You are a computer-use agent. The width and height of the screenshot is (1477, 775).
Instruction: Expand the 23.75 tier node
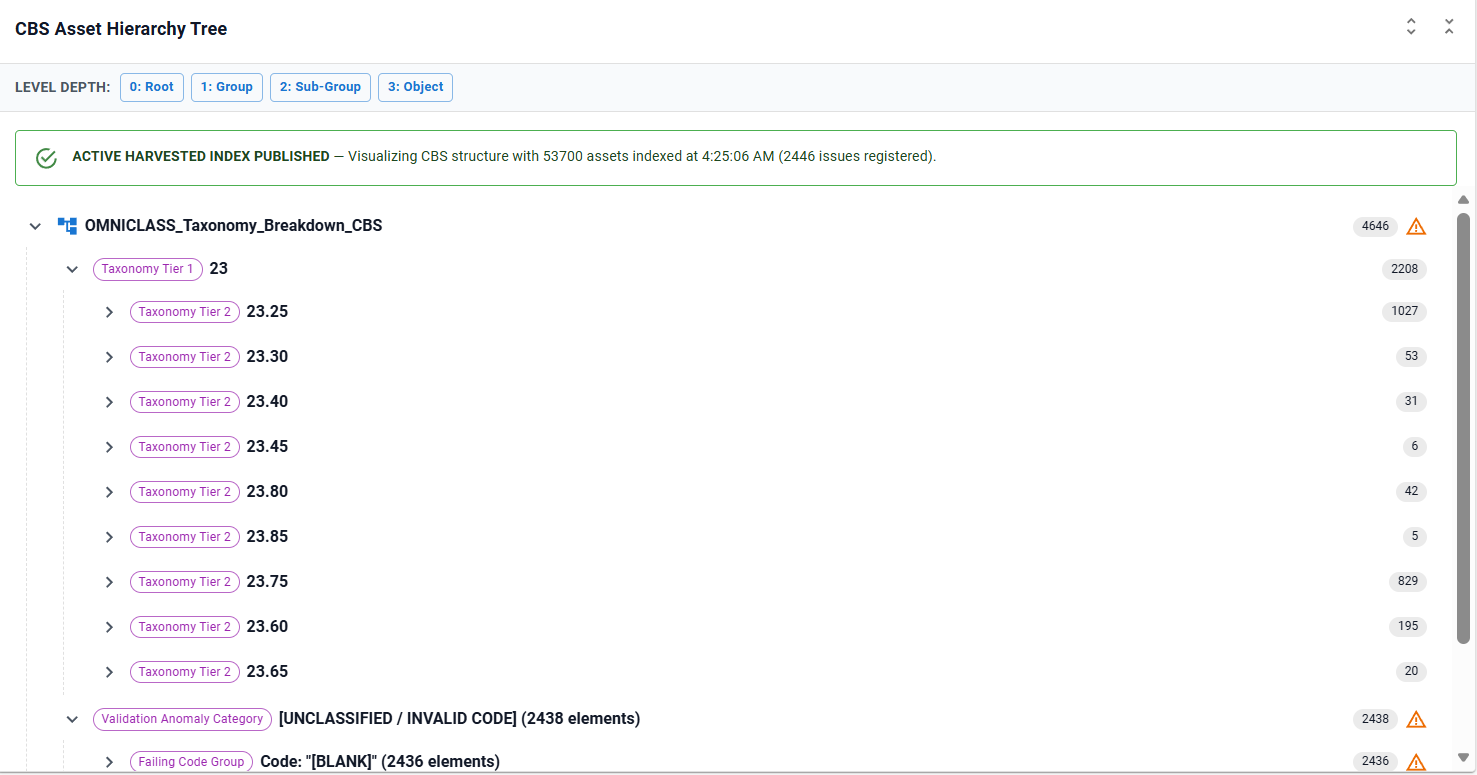point(109,582)
